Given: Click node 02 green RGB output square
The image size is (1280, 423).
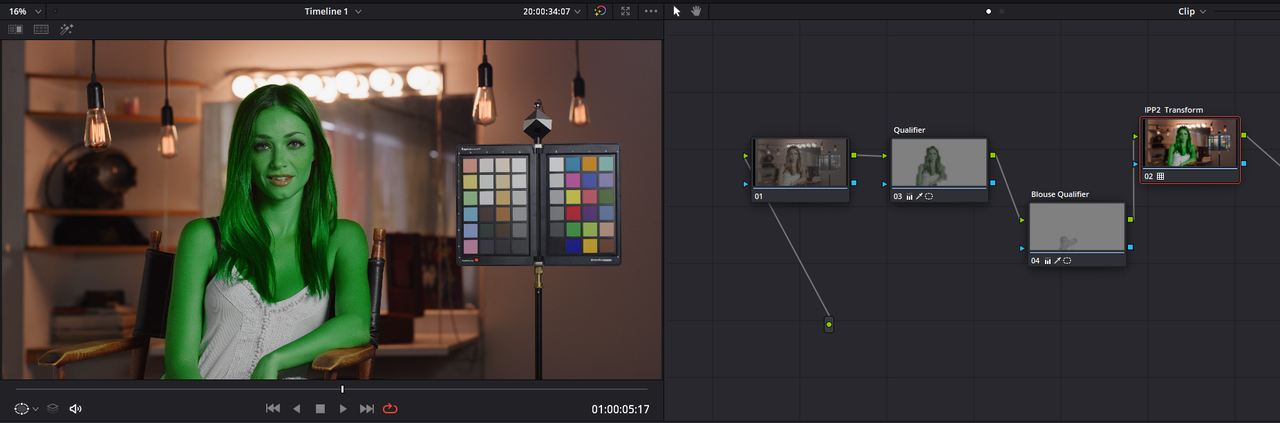Looking at the screenshot, I should (x=1243, y=134).
